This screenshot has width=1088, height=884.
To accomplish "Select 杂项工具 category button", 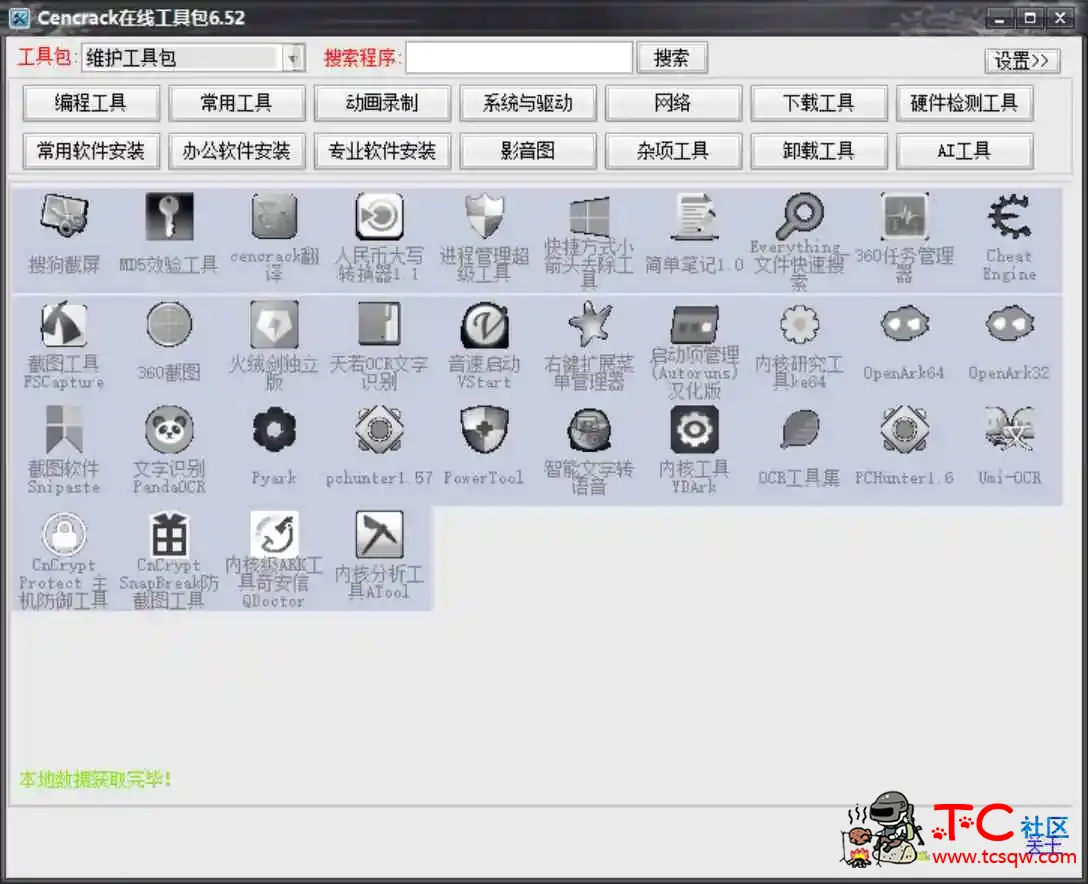I will pyautogui.click(x=673, y=151).
